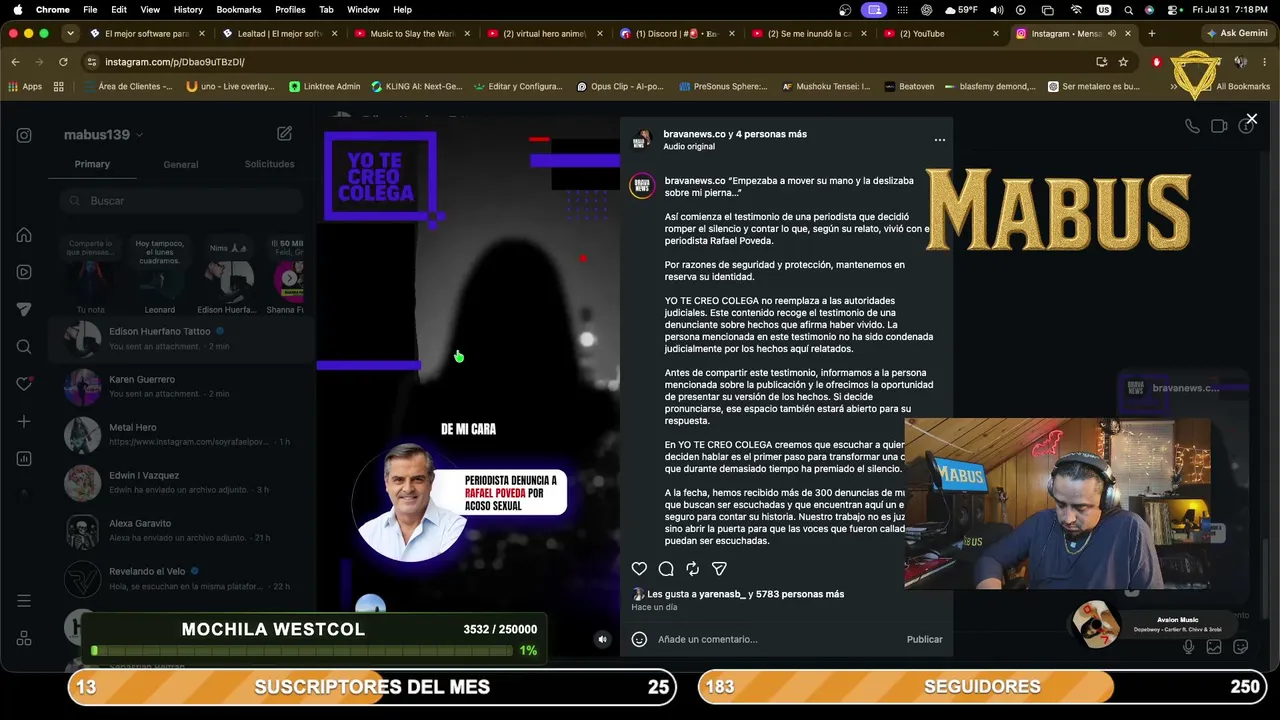Viewport: 1280px width, 720px height.
Task: Repost the post using the repost icon
Action: coord(692,569)
